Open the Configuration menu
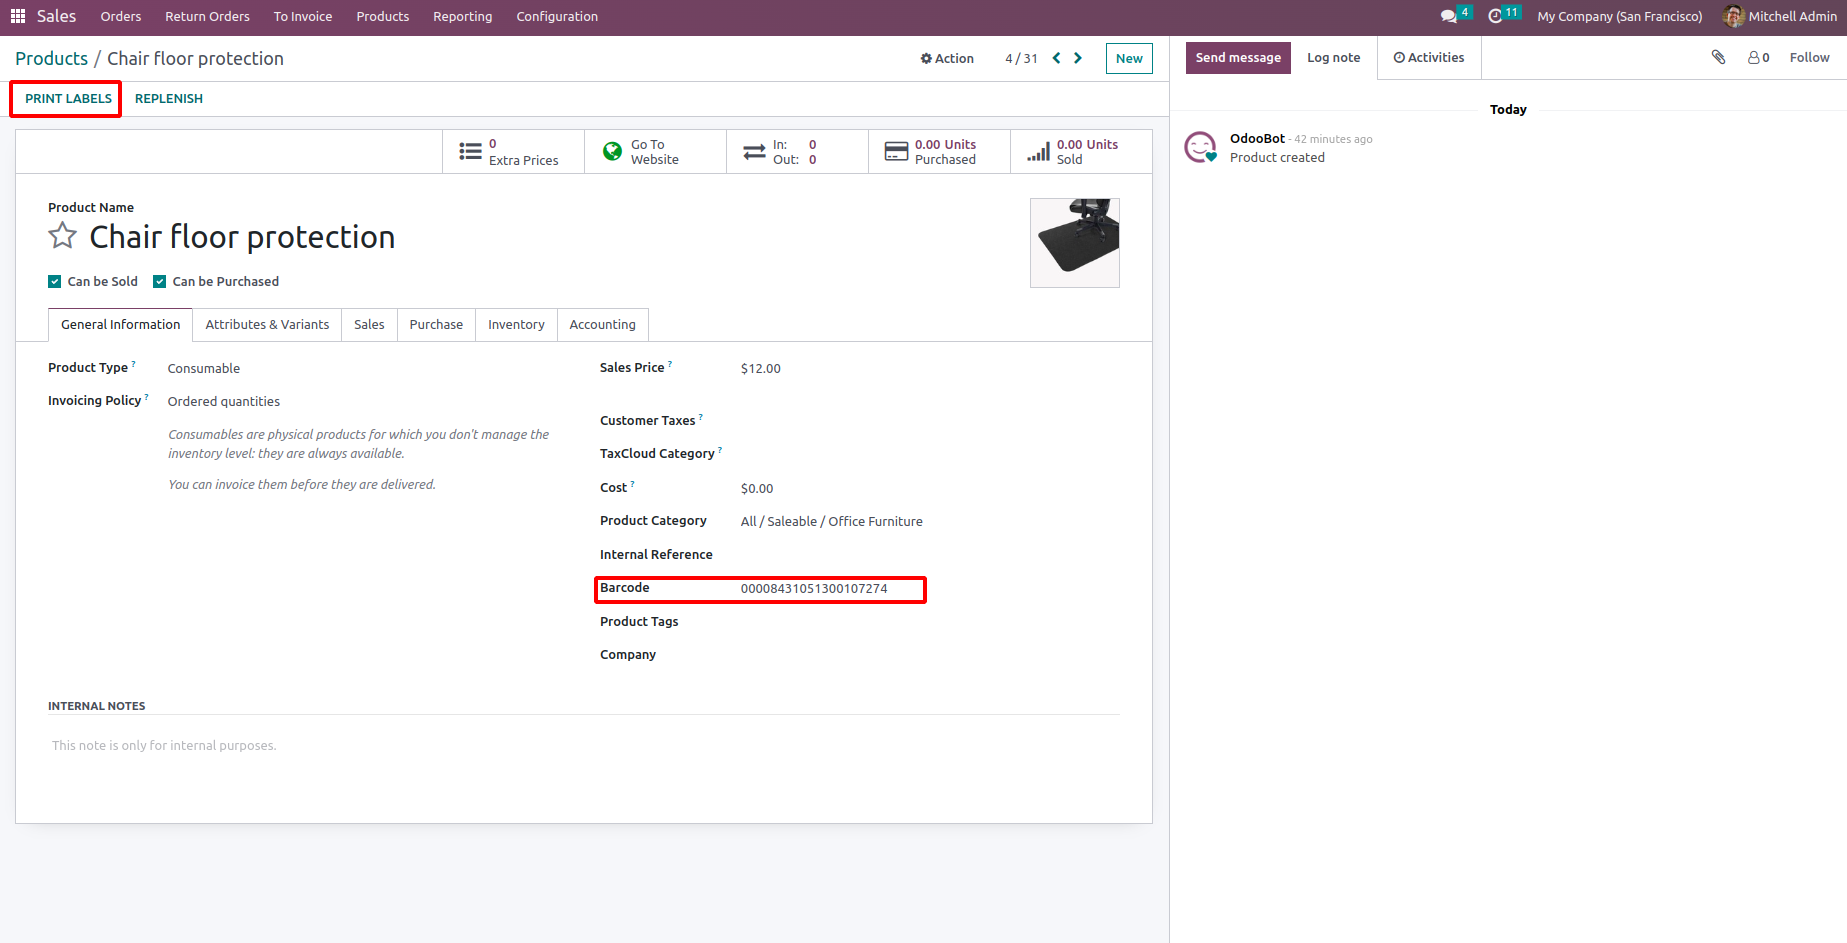The image size is (1847, 943). (557, 16)
